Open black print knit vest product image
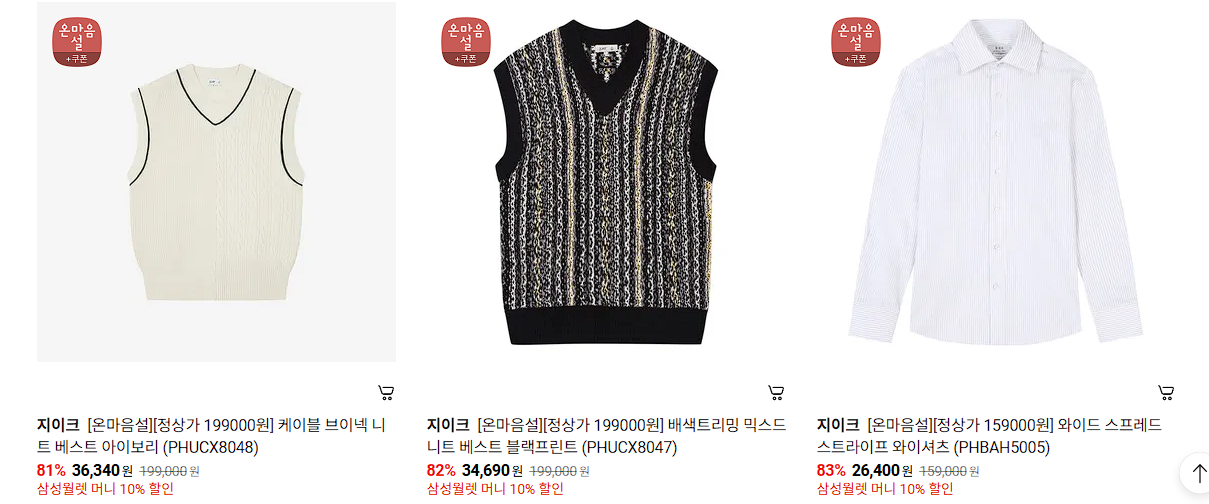The width and height of the screenshot is (1209, 504). (606, 182)
